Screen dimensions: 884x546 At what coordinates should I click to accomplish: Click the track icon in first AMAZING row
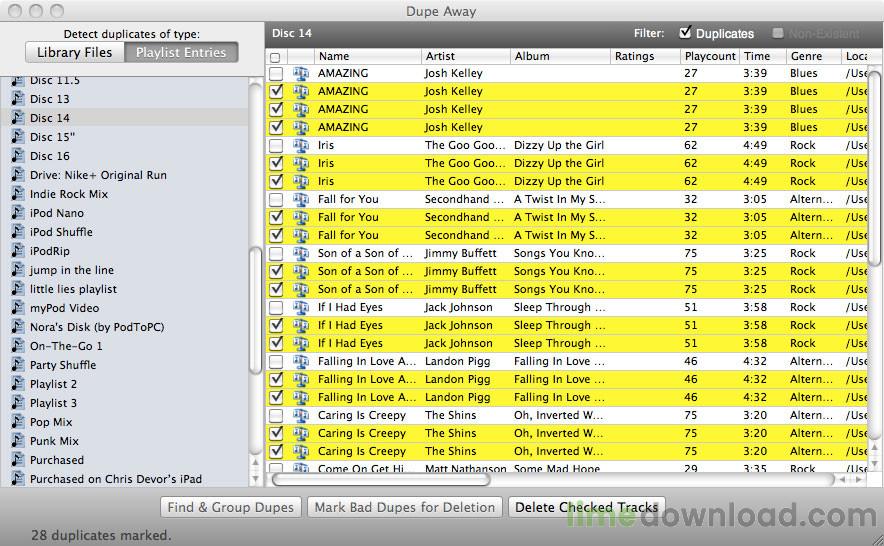coord(300,73)
